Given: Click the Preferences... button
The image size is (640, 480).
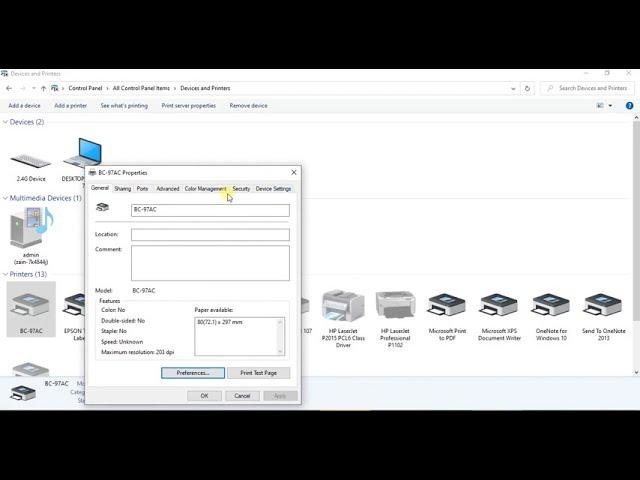Looking at the screenshot, I should tap(193, 373).
